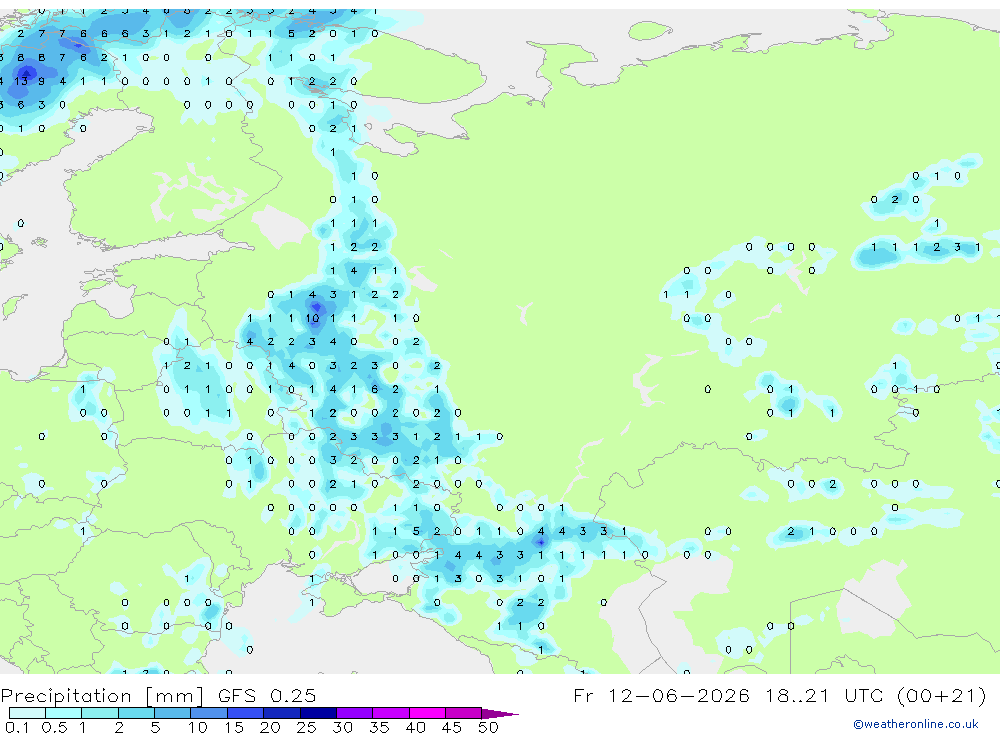
Task: Click the '18..21 UTC' time text
Action: (x=826, y=695)
